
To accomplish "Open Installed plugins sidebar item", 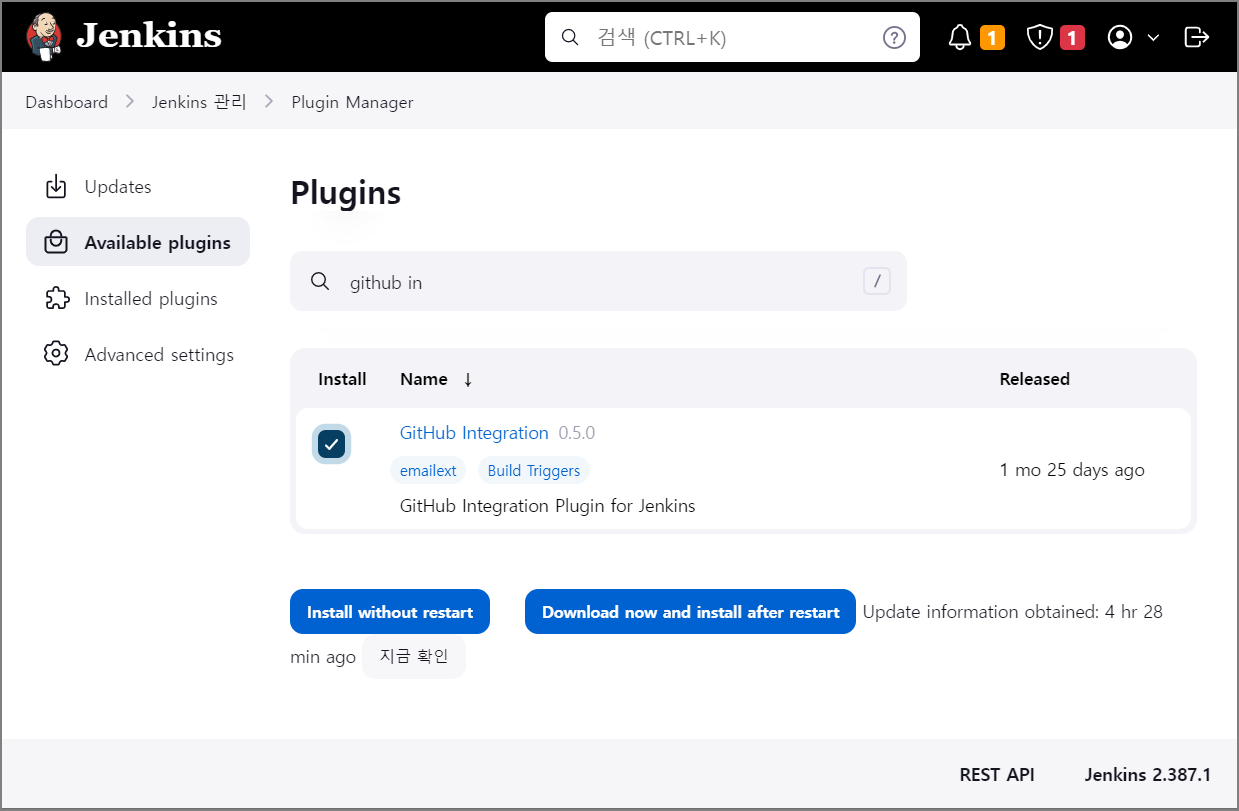I will pyautogui.click(x=138, y=299).
